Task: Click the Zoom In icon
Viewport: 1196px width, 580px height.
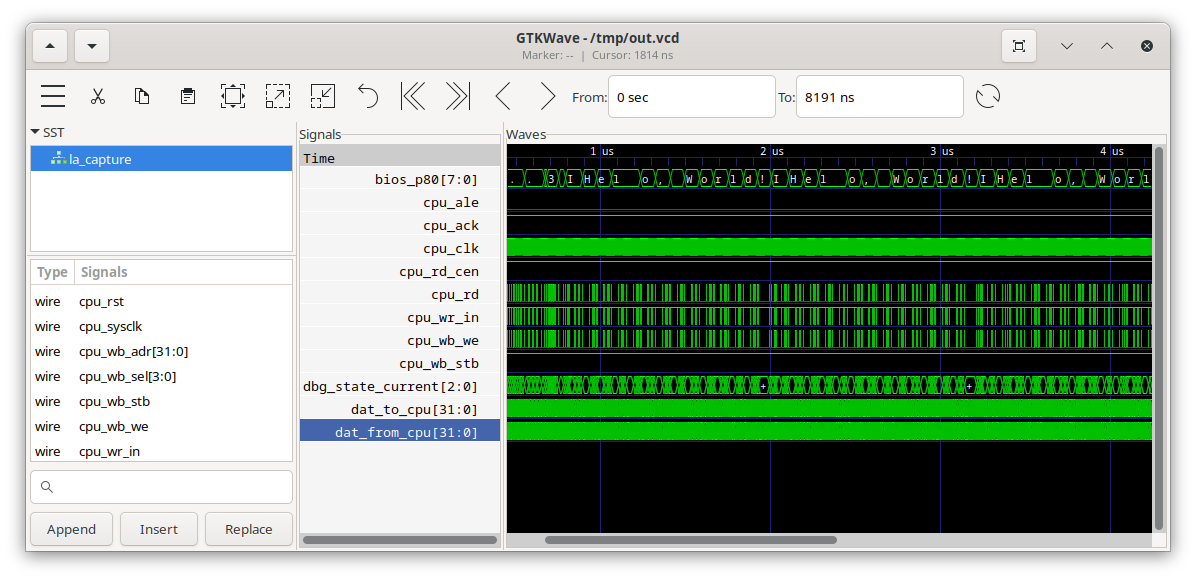Action: pyautogui.click(x=278, y=96)
